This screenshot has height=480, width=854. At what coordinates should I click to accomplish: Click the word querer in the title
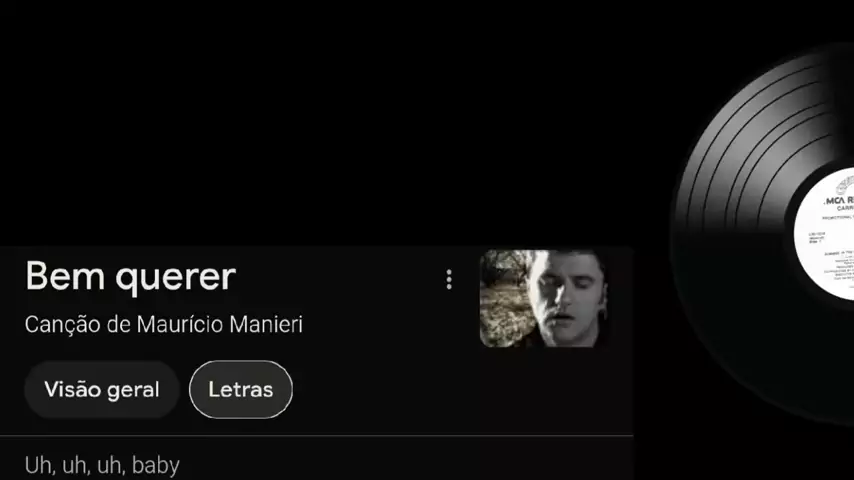tap(175, 278)
